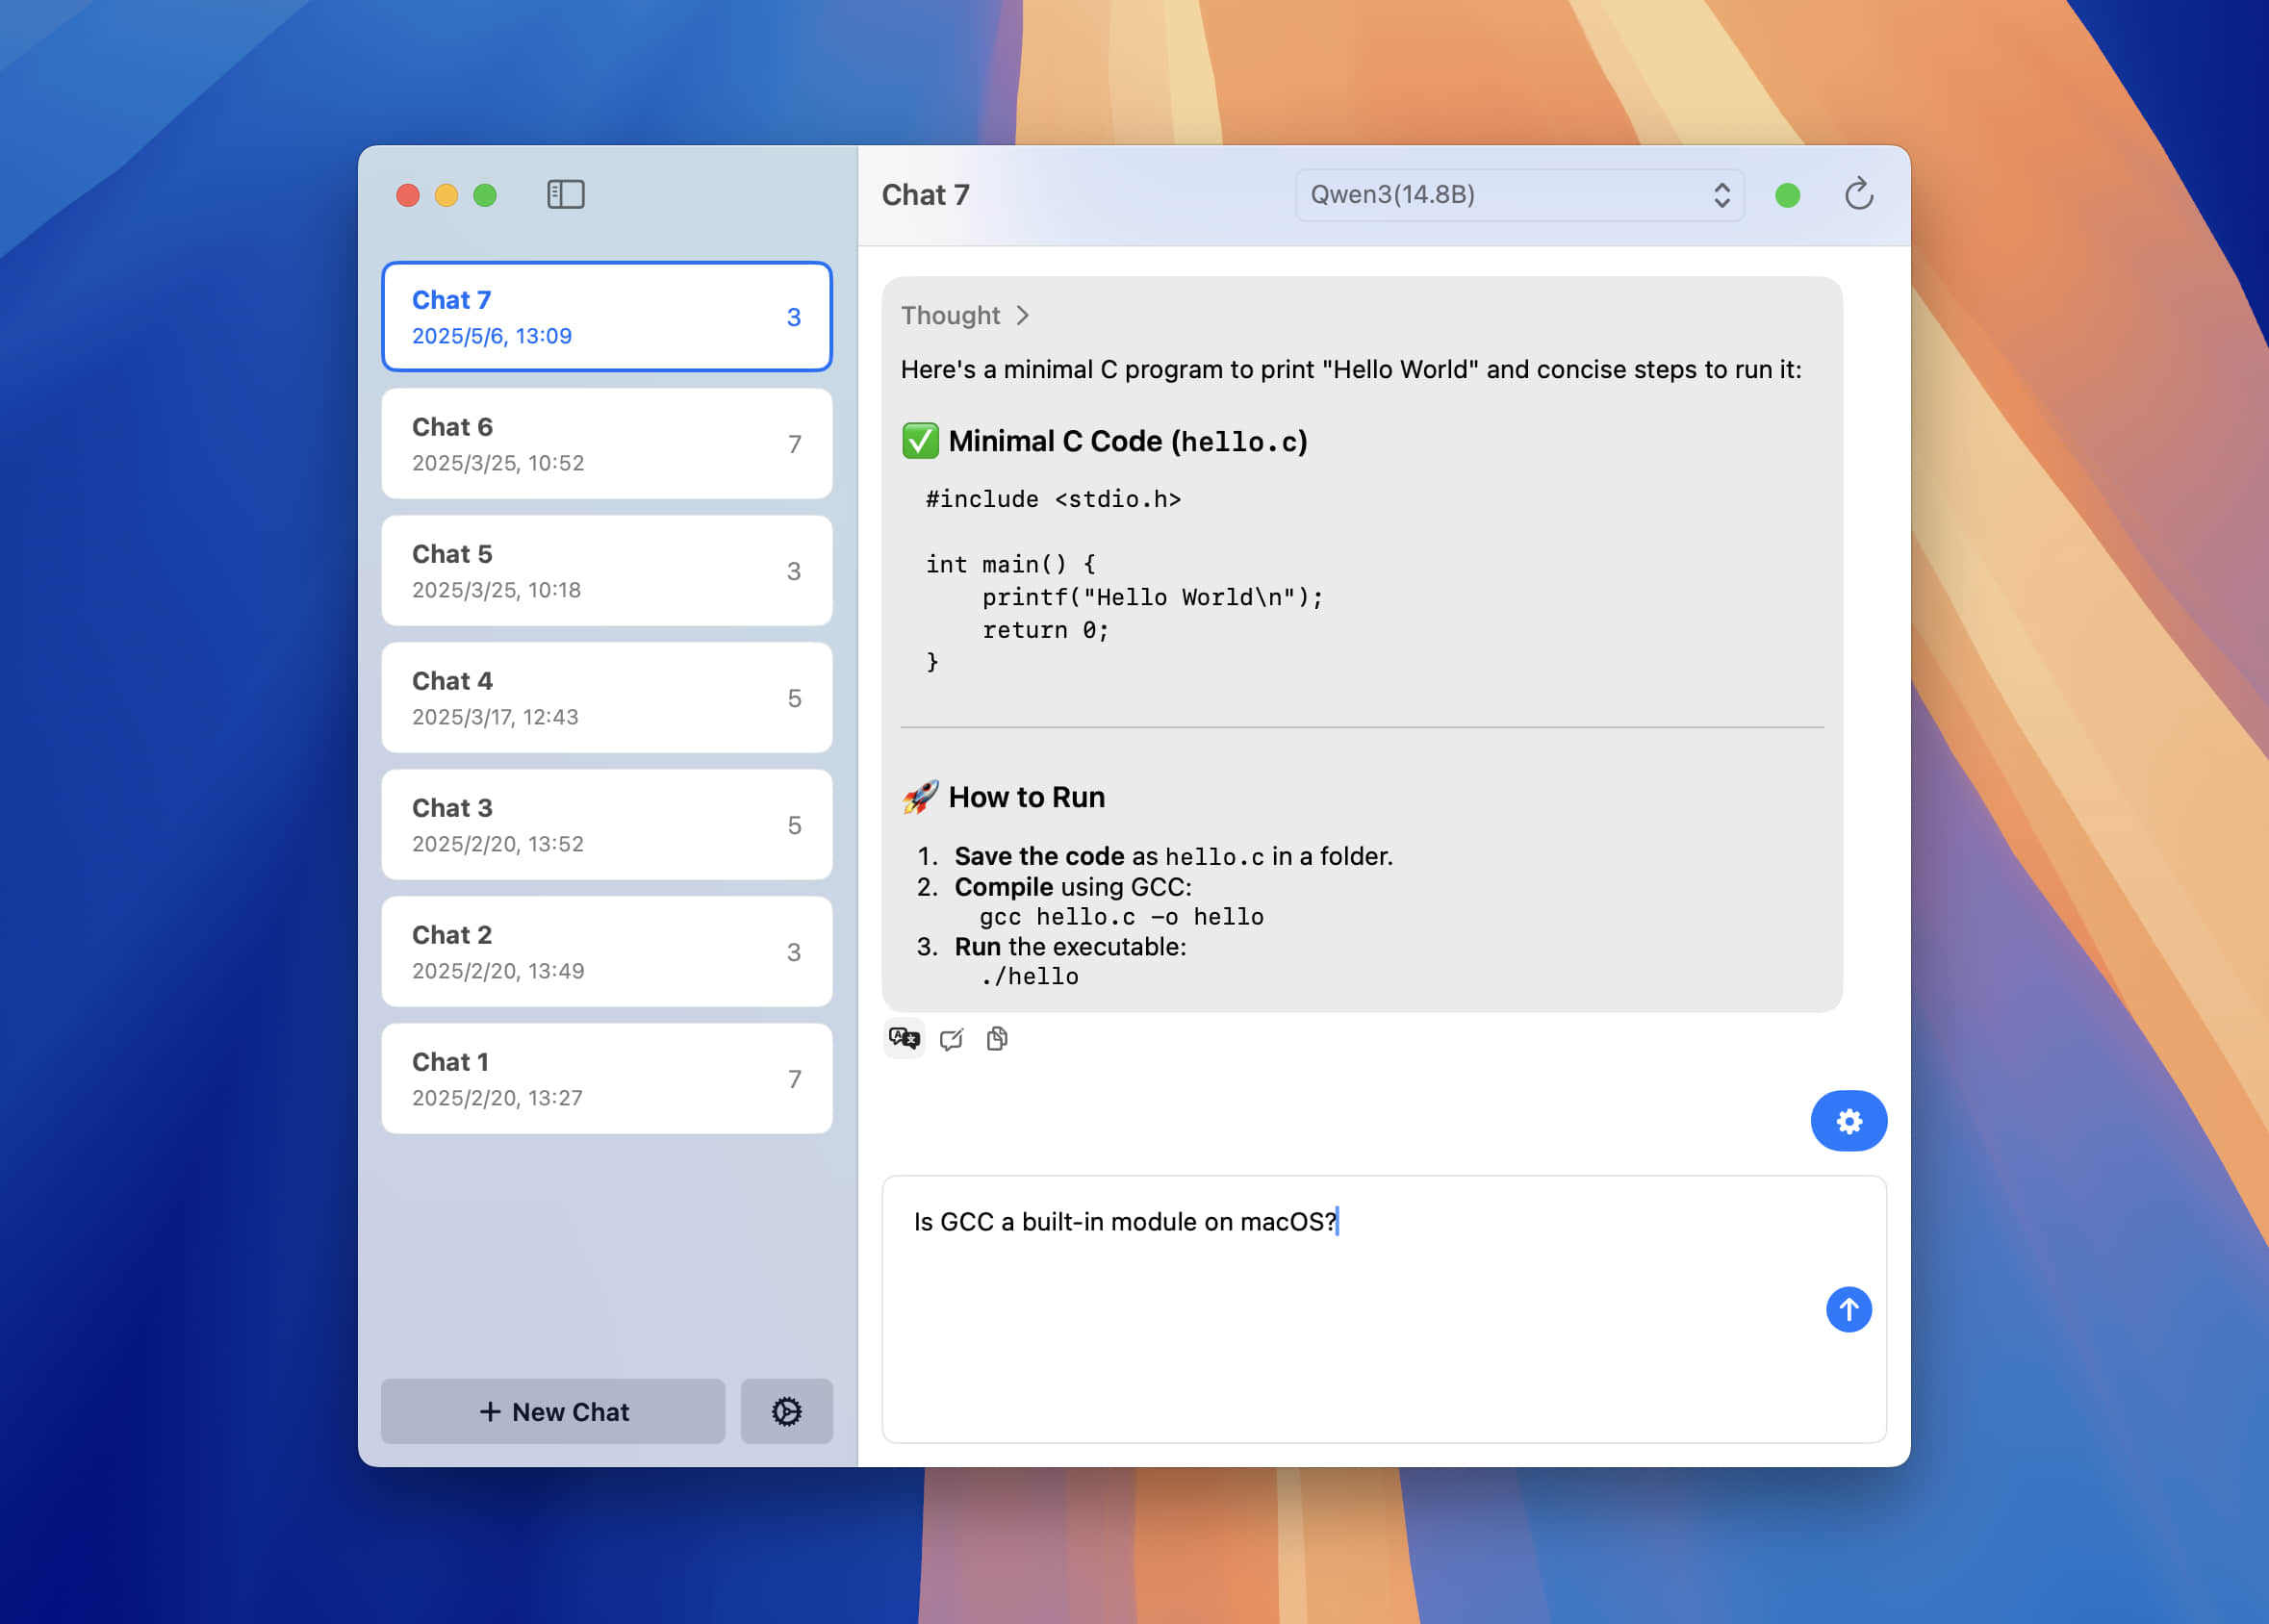Select Chat 3 in chat list
The width and height of the screenshot is (2269, 1624).
pyautogui.click(x=606, y=825)
